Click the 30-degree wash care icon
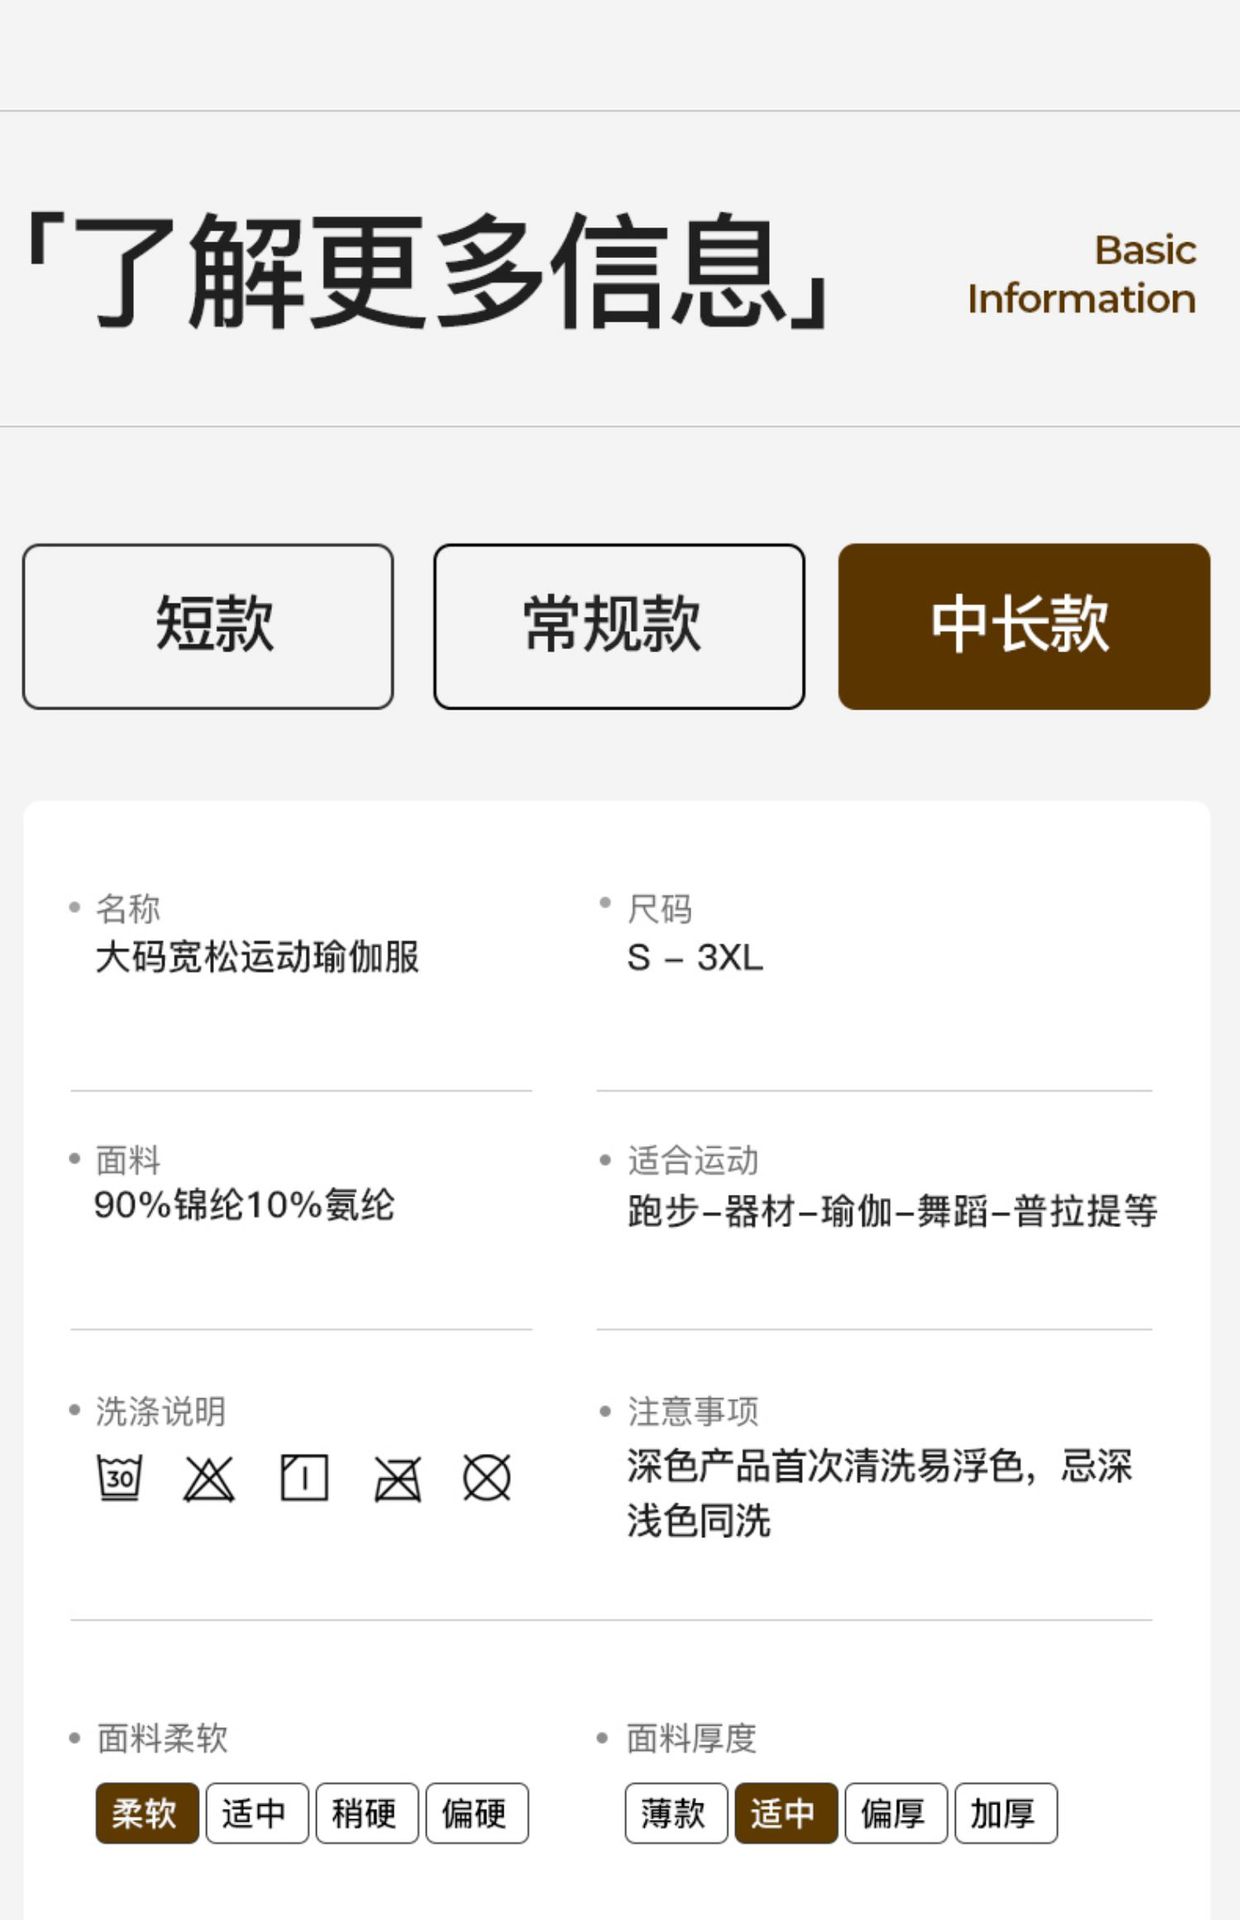 (x=119, y=1477)
